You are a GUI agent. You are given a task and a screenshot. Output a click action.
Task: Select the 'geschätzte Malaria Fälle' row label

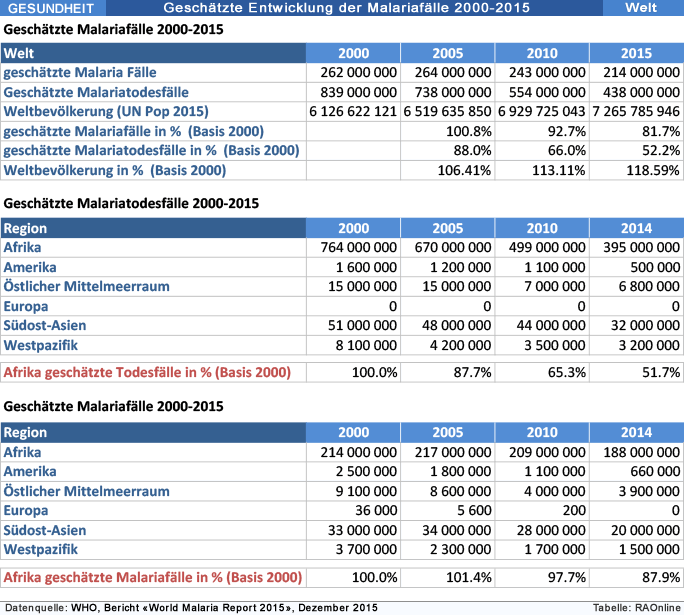tap(80, 72)
